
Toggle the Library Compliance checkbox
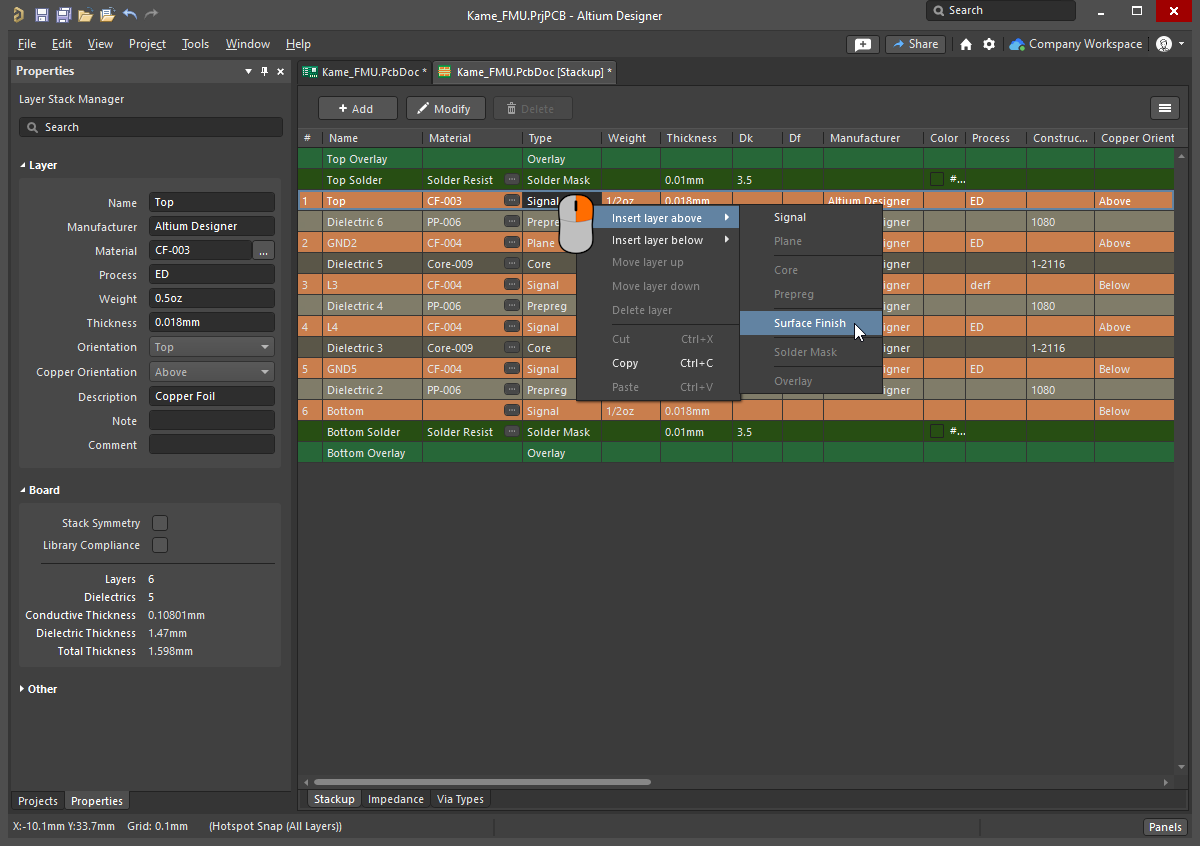[160, 545]
